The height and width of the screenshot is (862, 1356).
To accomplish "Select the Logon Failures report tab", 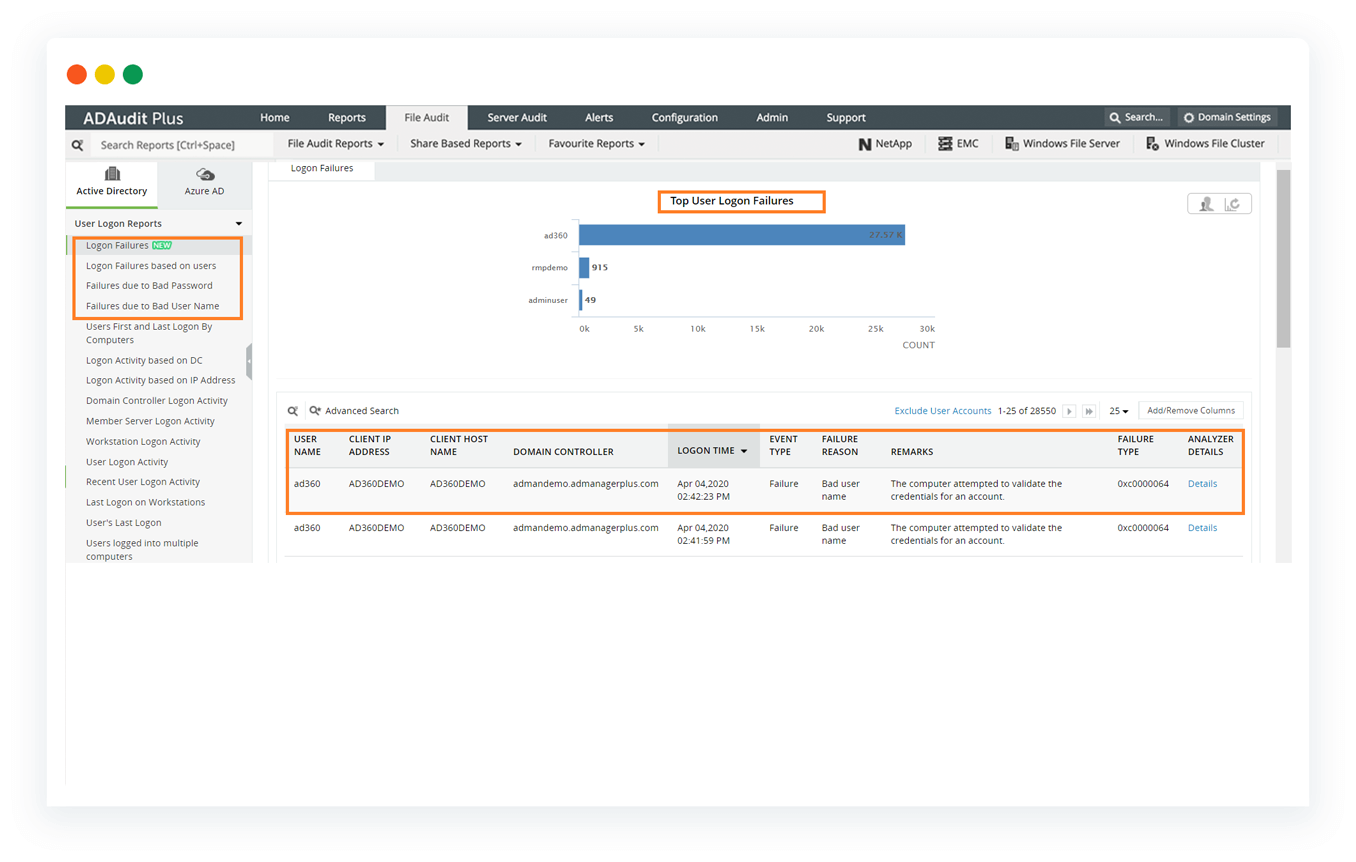I will [x=322, y=169].
